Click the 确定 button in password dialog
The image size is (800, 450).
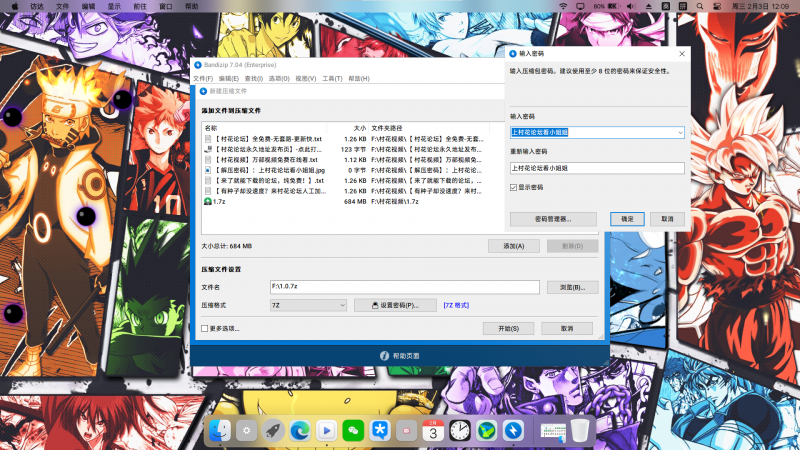(627, 218)
